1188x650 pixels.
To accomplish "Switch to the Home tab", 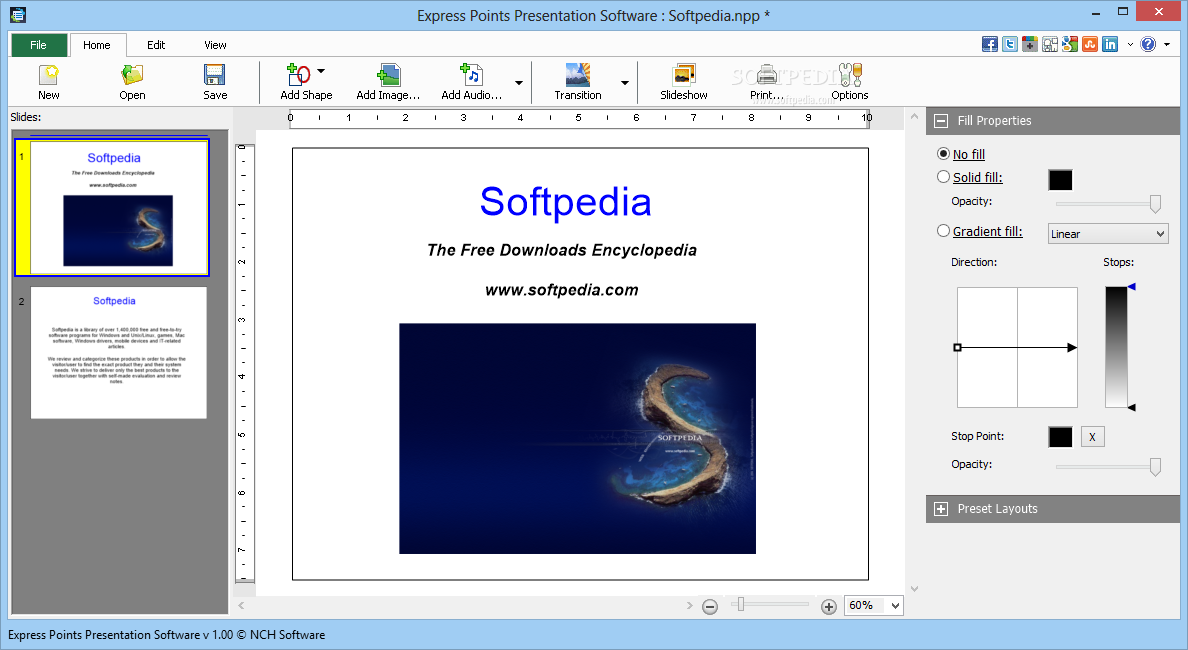I will point(97,45).
